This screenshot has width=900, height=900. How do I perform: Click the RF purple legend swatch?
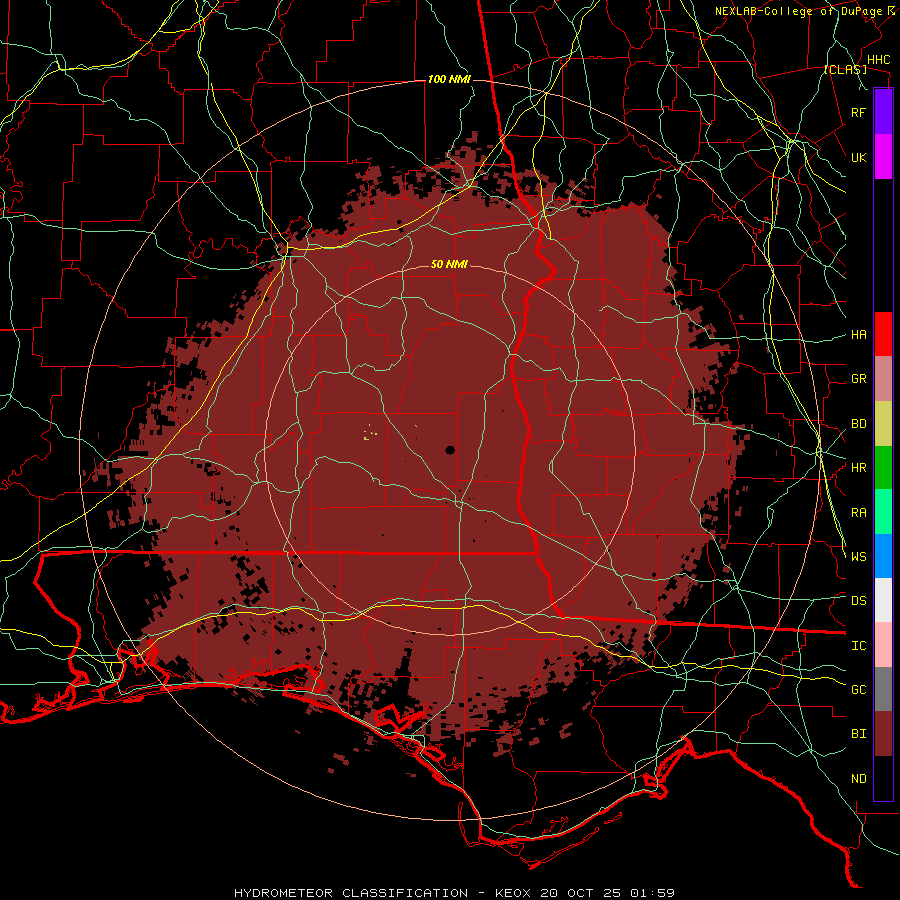pyautogui.click(x=883, y=112)
